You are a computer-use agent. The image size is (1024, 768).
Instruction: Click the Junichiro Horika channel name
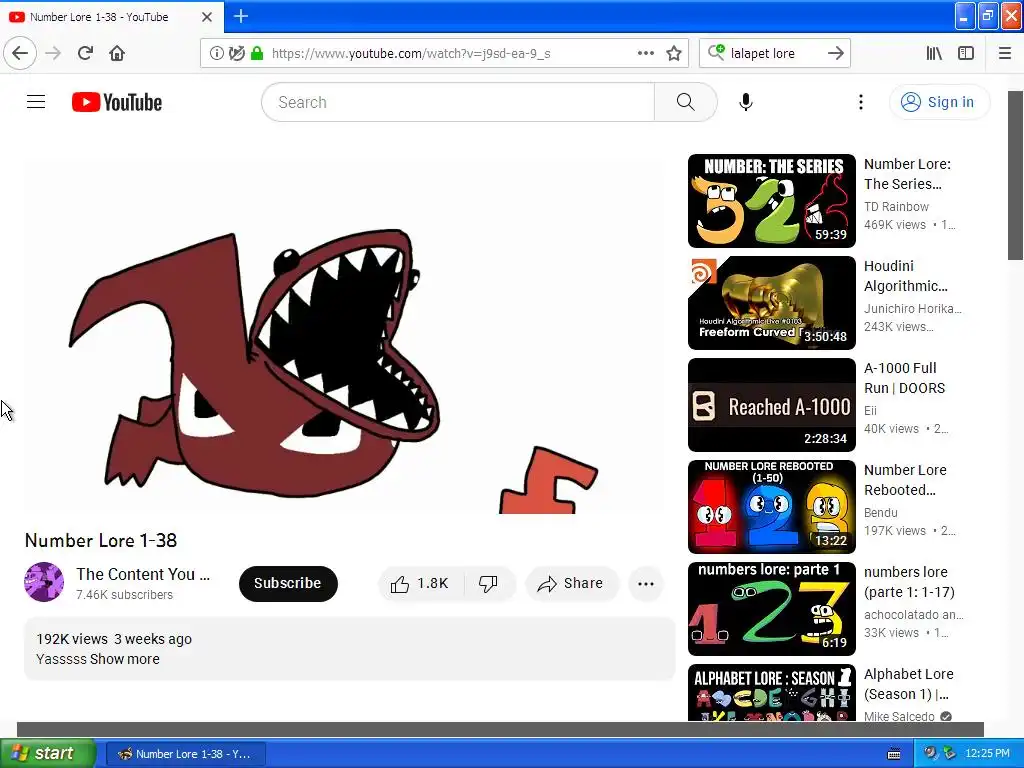click(x=912, y=308)
